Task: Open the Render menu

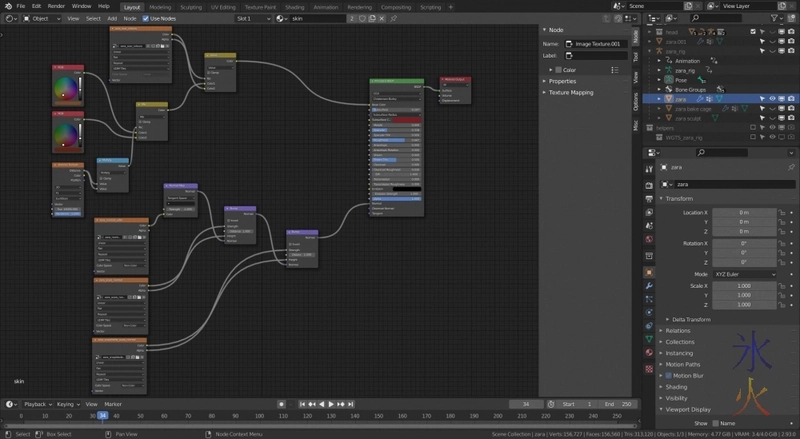Action: [56, 6]
